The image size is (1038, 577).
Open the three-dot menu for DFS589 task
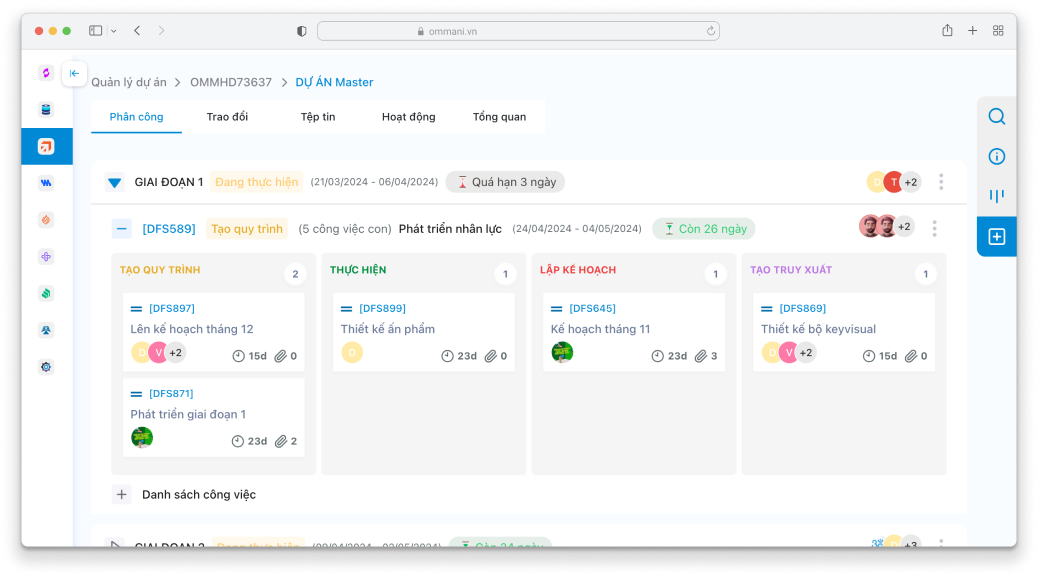(934, 229)
